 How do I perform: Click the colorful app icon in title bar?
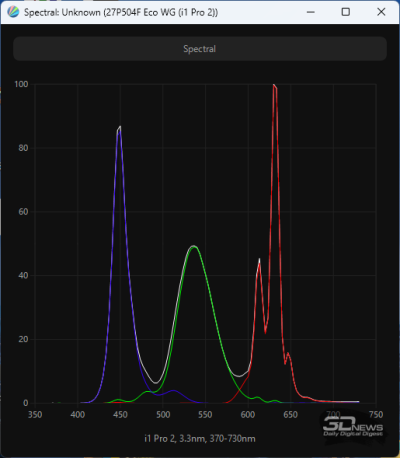point(13,12)
